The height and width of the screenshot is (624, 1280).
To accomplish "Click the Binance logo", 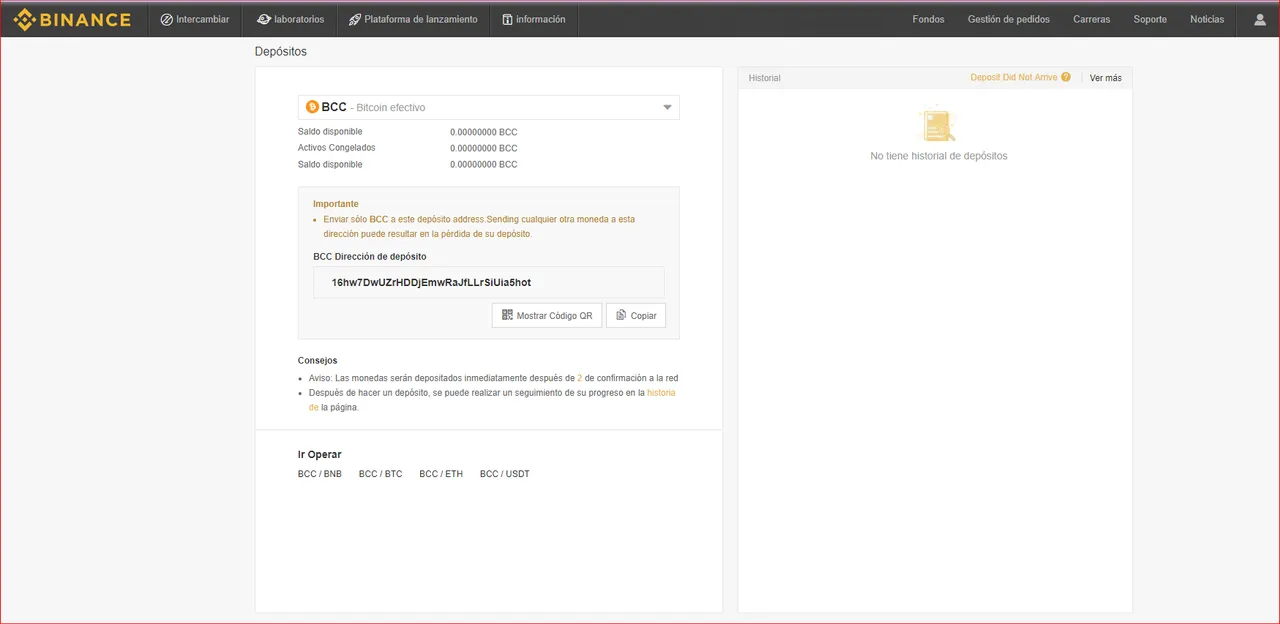I will coord(72,19).
